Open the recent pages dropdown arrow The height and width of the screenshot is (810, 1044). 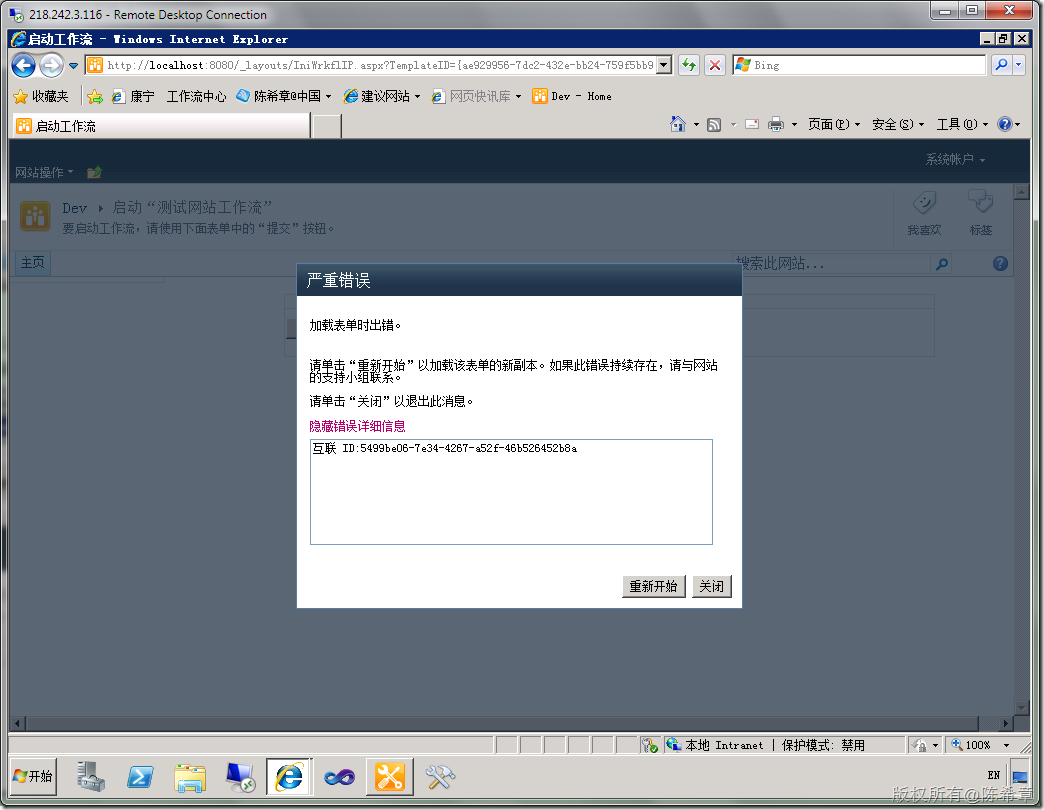coord(73,65)
